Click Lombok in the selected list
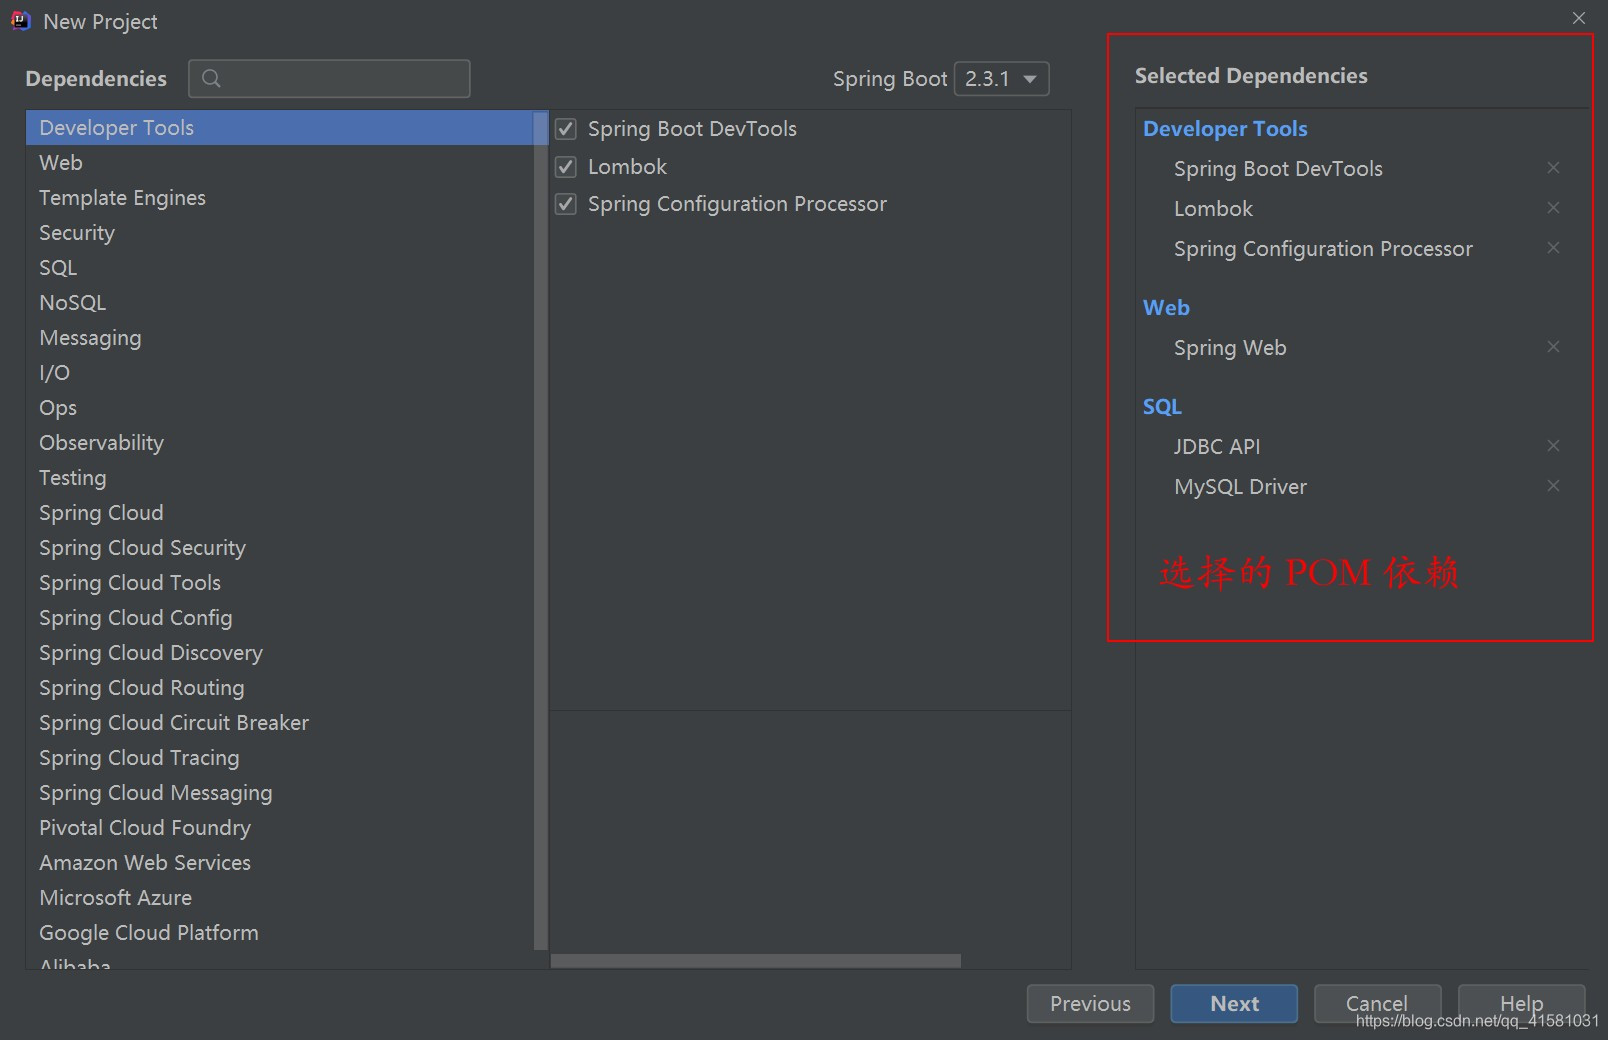1608x1040 pixels. pos(1213,209)
